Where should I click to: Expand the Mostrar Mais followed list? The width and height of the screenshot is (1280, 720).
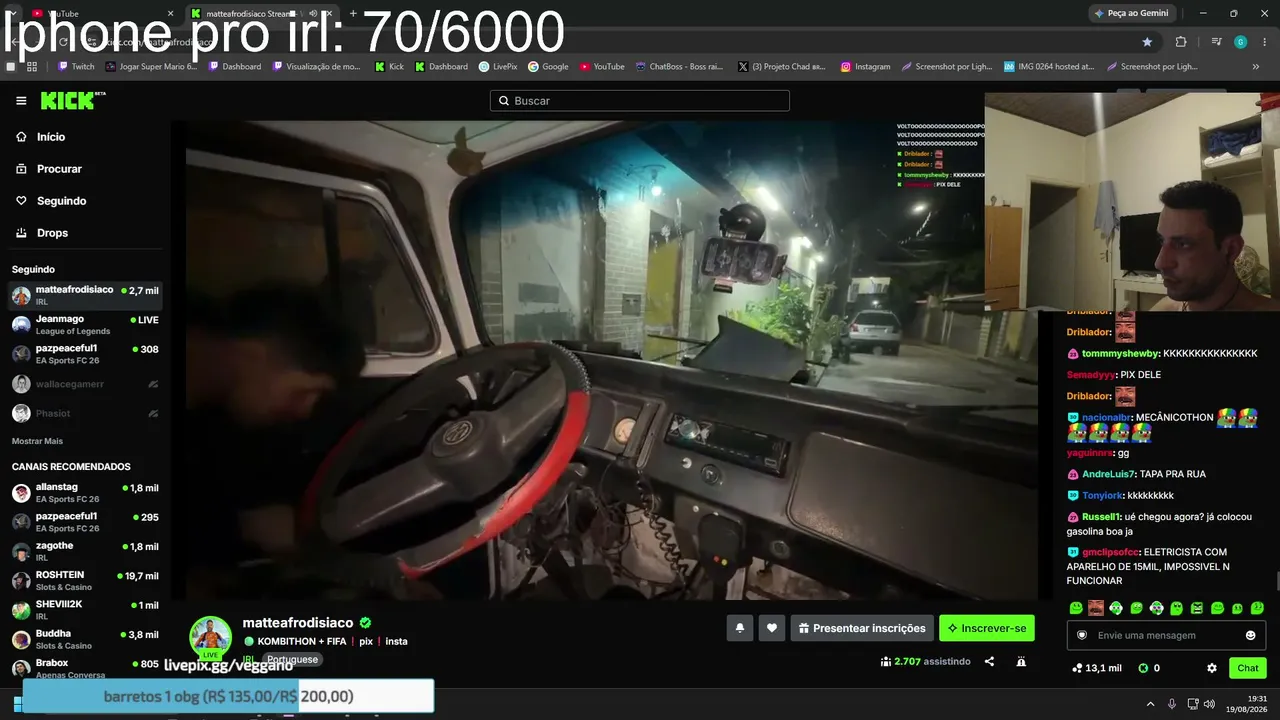(x=37, y=441)
